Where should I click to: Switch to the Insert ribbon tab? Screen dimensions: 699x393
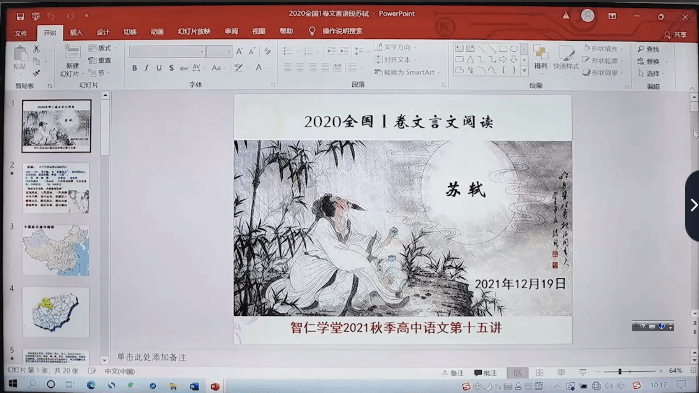pos(76,33)
